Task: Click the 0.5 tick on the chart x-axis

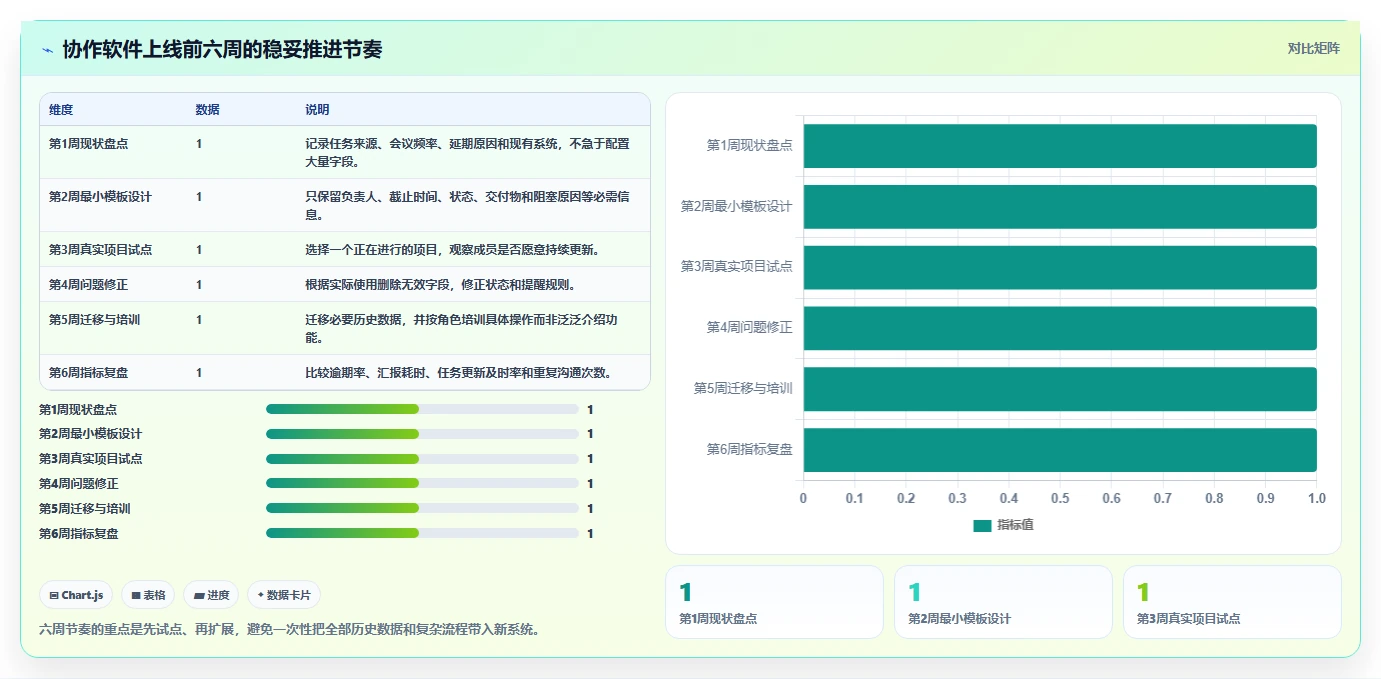Action: coord(1060,498)
